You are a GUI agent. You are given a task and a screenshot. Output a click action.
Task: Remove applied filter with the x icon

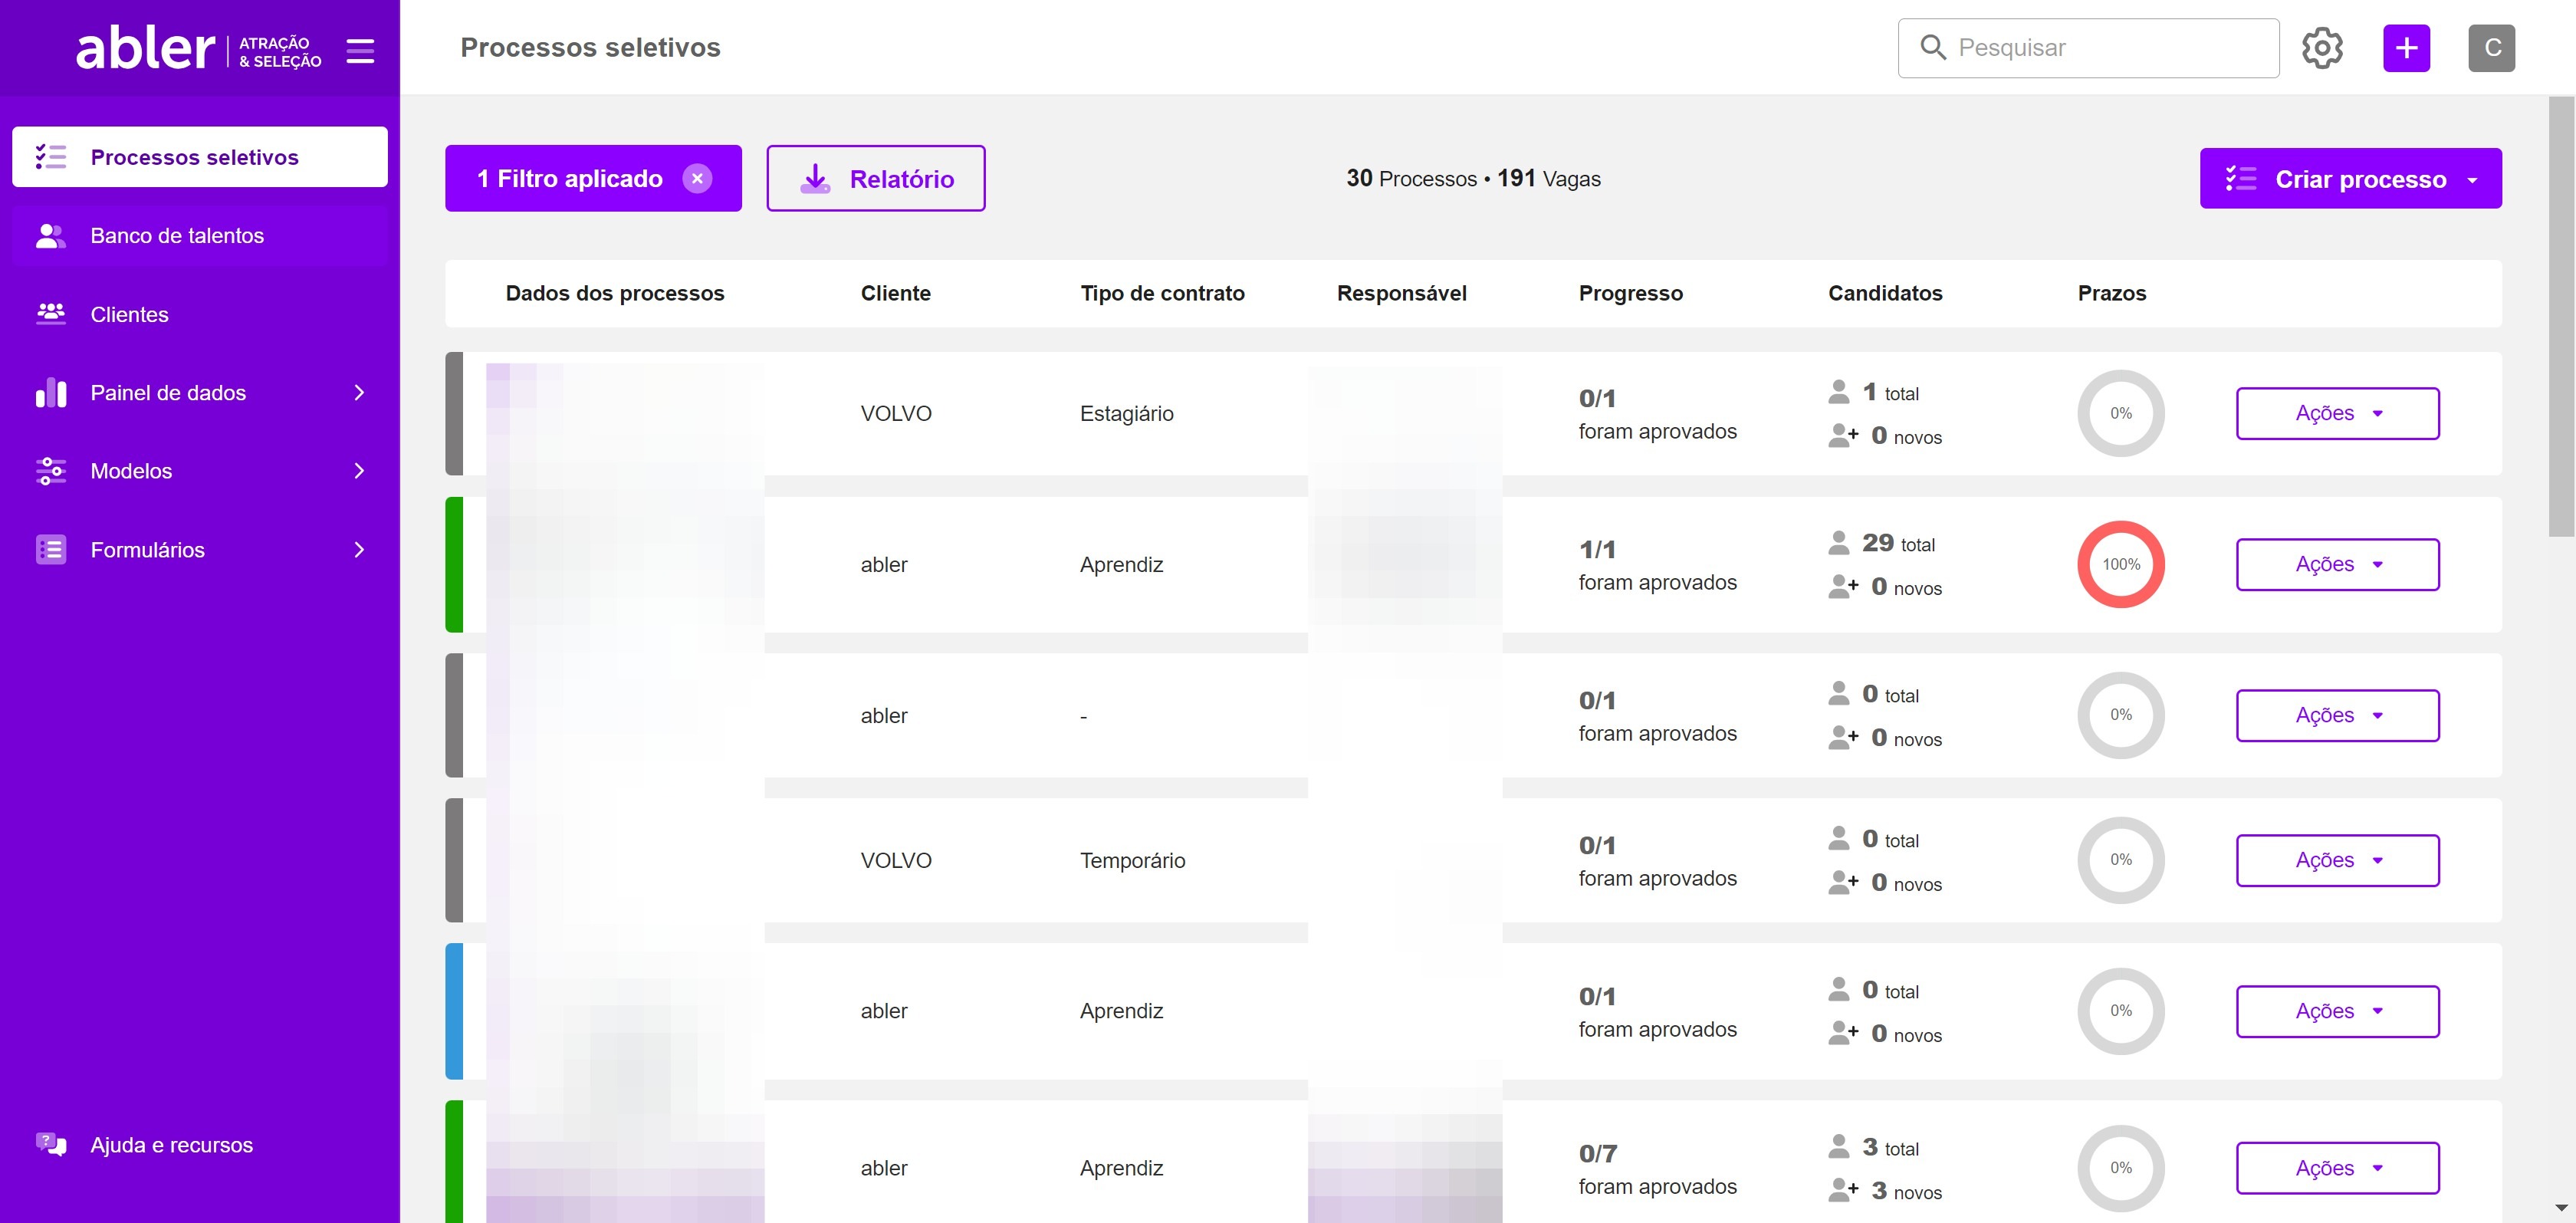pos(697,178)
